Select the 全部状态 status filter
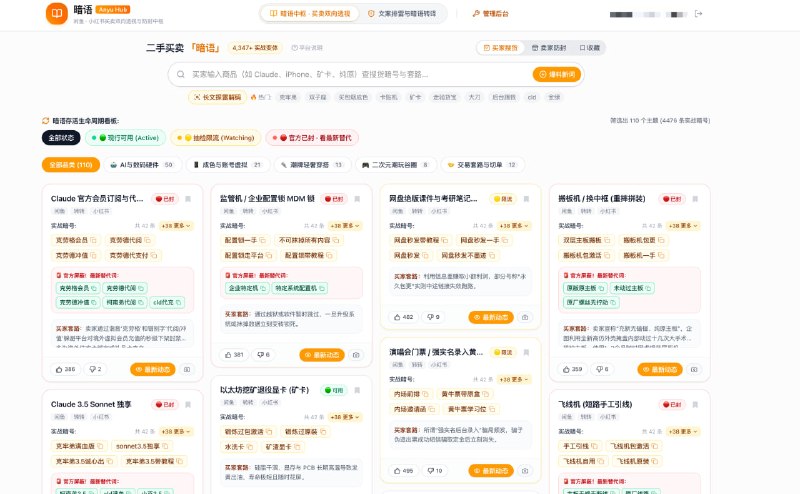This screenshot has height=494, width=800. (61, 138)
